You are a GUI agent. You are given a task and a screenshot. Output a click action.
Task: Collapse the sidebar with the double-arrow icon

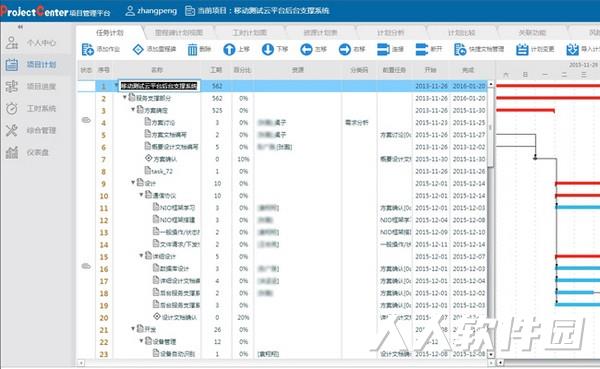point(20,27)
